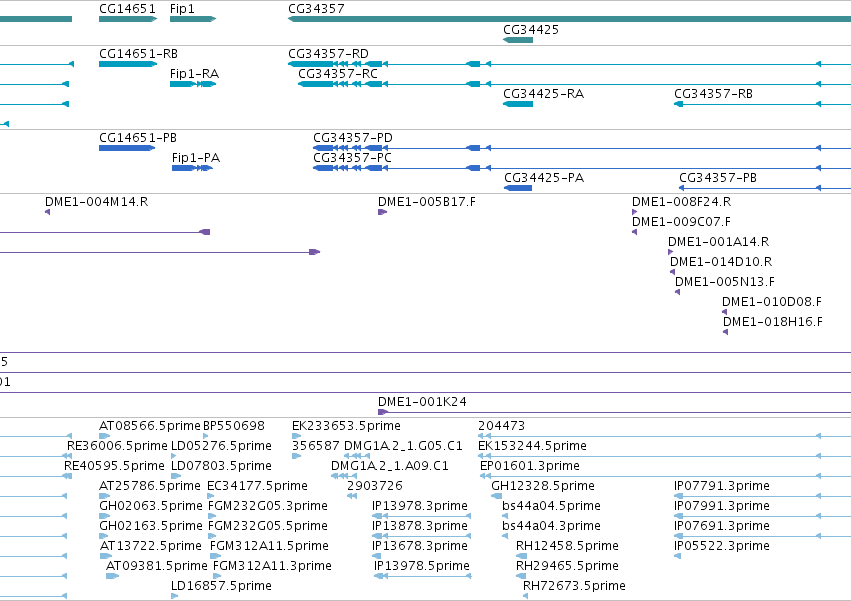Click the DME1-008F24.R label
The width and height of the screenshot is (851, 601).
(681, 202)
